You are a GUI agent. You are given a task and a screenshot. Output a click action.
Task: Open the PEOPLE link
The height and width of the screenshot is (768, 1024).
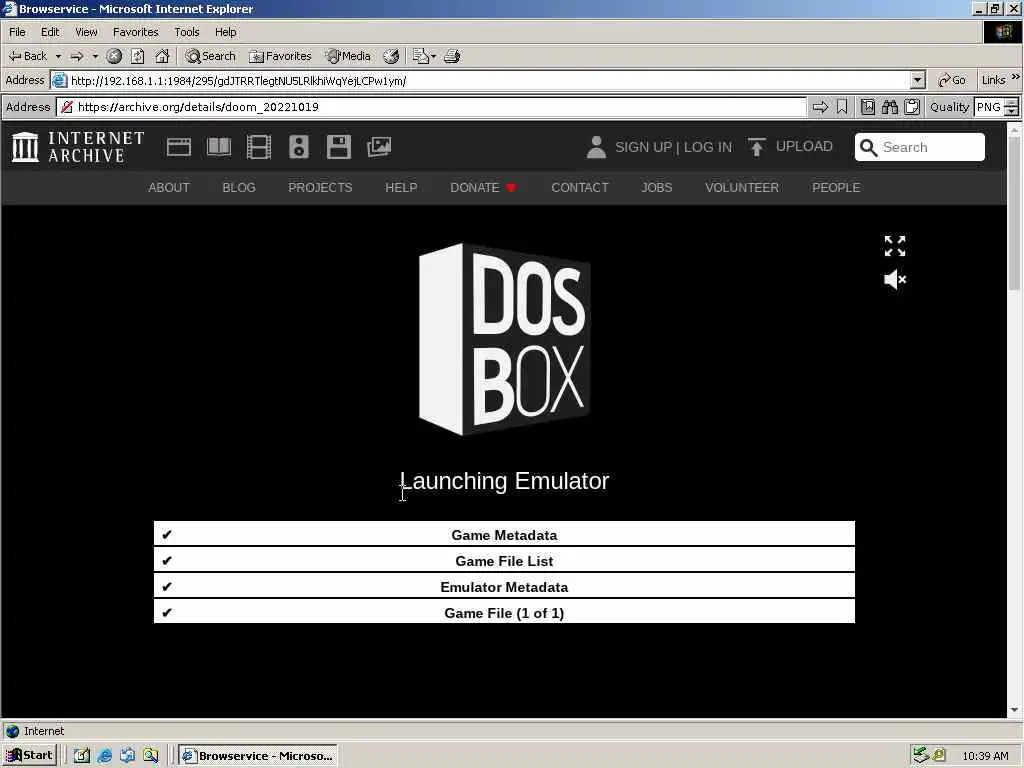[836, 187]
